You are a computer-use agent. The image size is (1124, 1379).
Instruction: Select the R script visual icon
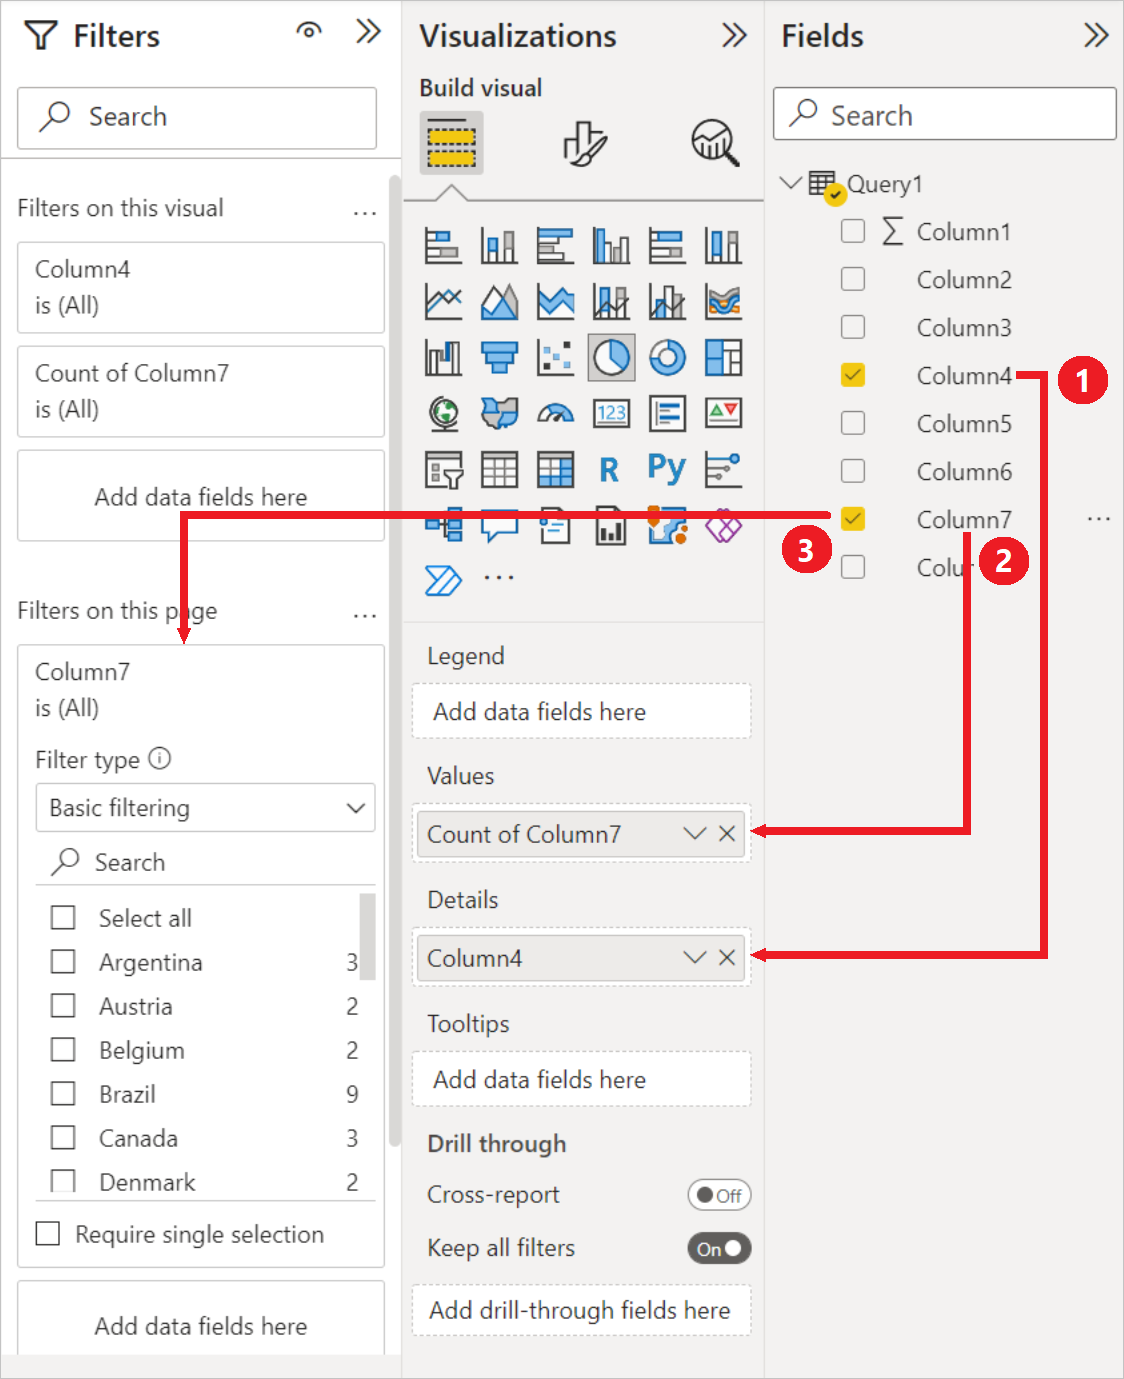[611, 469]
